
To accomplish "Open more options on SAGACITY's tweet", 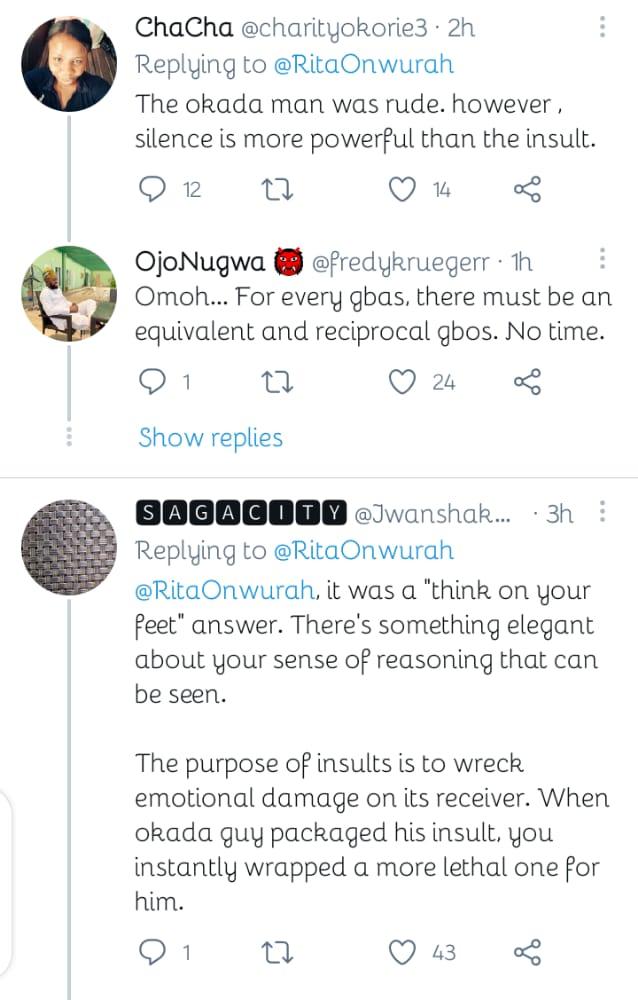I will click(x=601, y=512).
